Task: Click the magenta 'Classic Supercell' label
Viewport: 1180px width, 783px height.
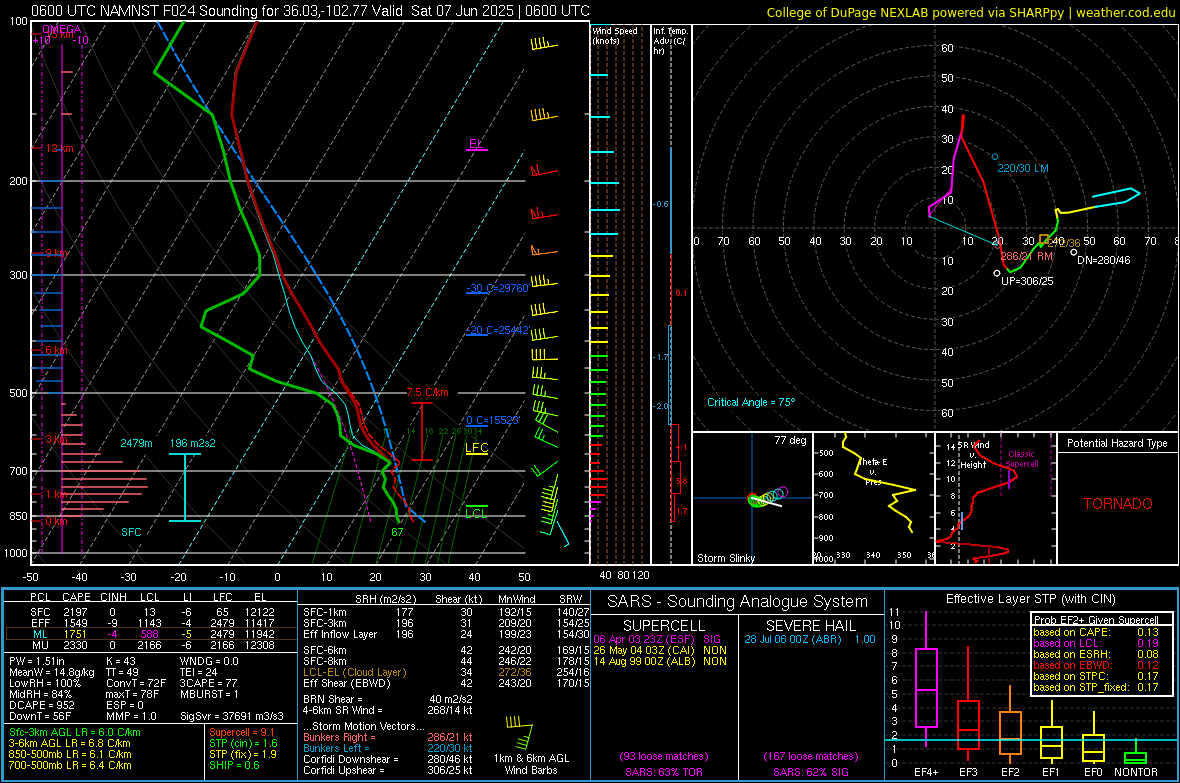Action: (x=1021, y=459)
